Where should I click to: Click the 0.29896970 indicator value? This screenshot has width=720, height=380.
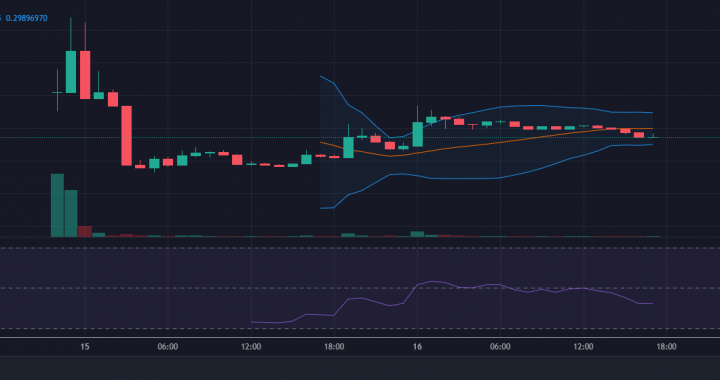point(27,18)
